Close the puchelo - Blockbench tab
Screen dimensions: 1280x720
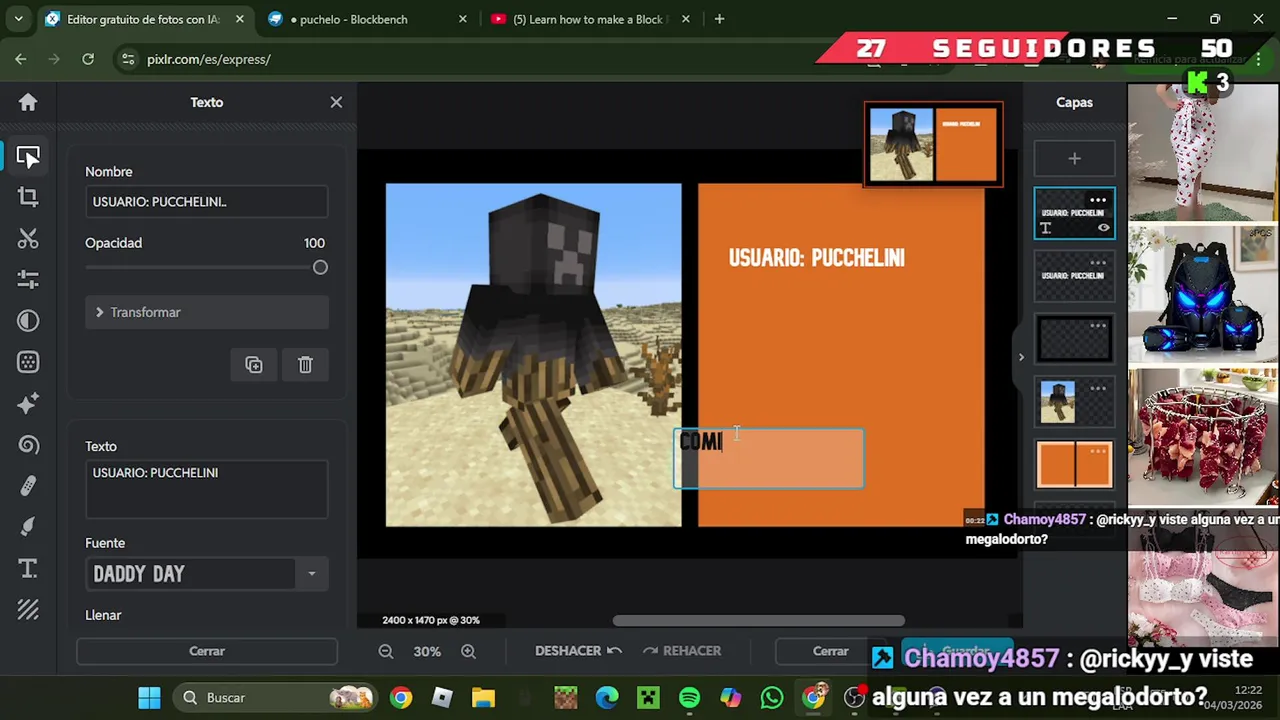(x=462, y=19)
